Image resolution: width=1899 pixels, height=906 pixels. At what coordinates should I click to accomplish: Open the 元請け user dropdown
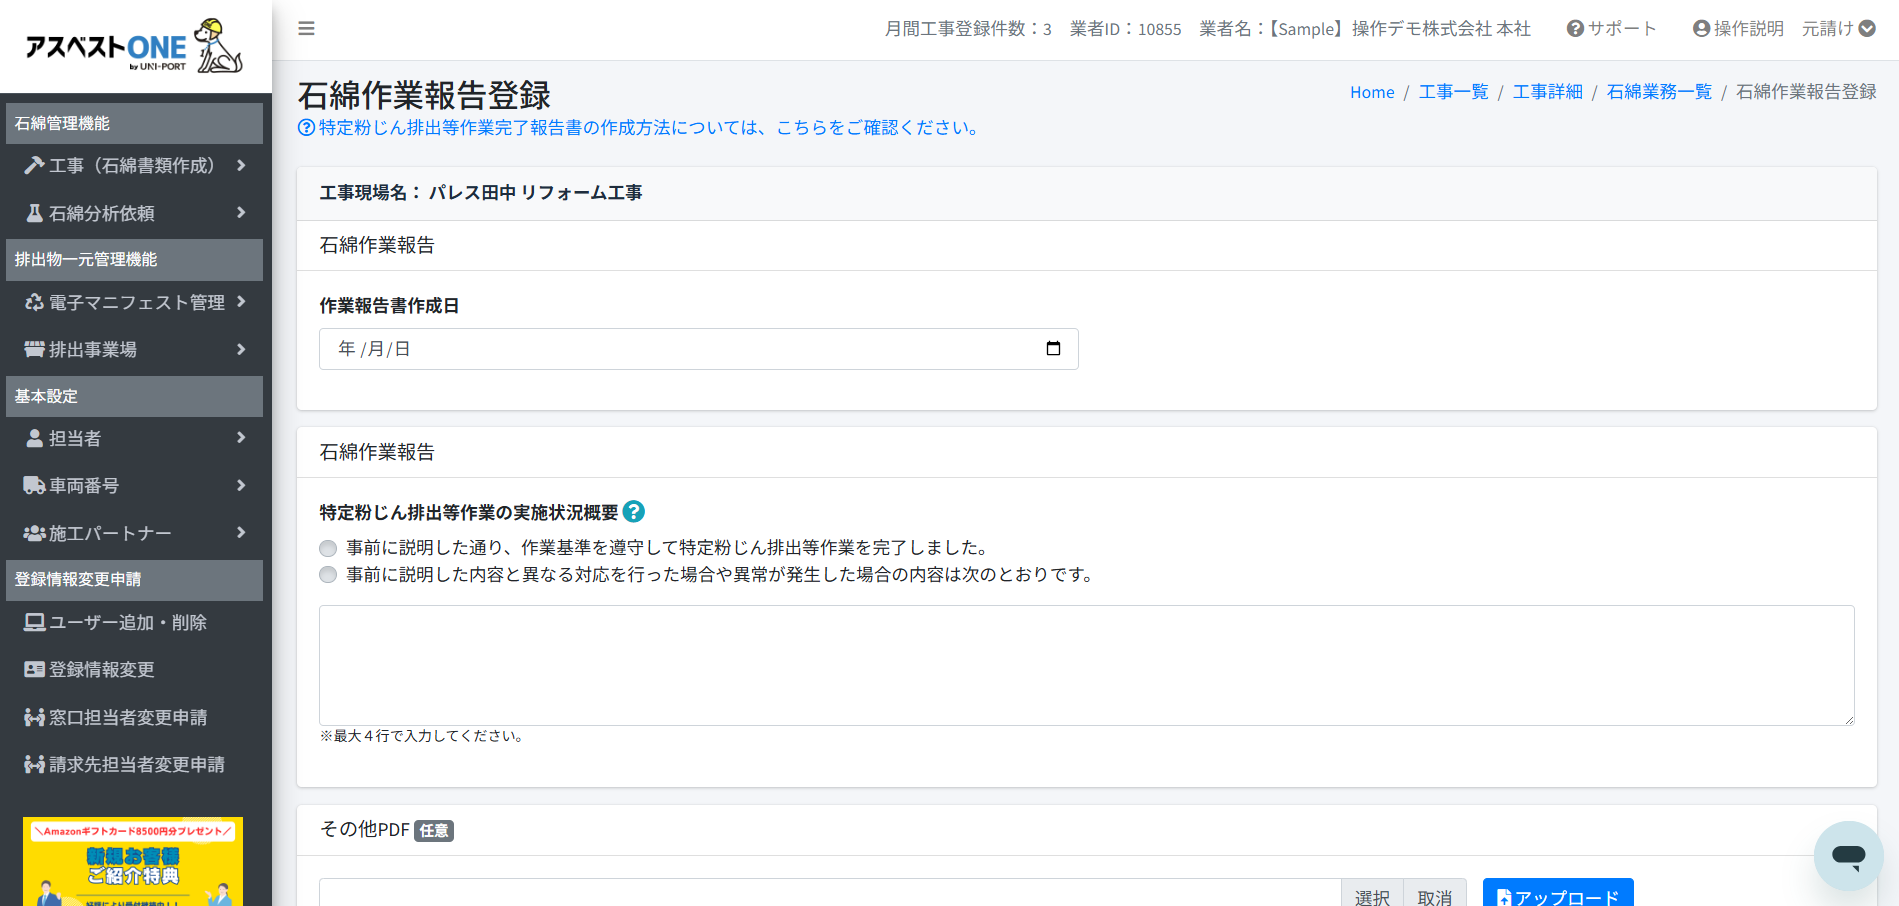1838,29
